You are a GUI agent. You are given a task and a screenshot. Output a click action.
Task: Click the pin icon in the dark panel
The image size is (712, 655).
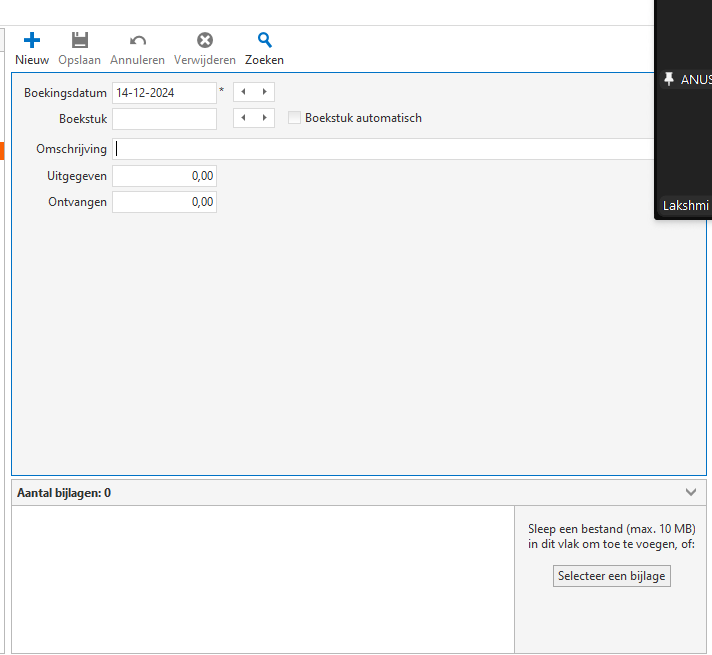(x=669, y=79)
